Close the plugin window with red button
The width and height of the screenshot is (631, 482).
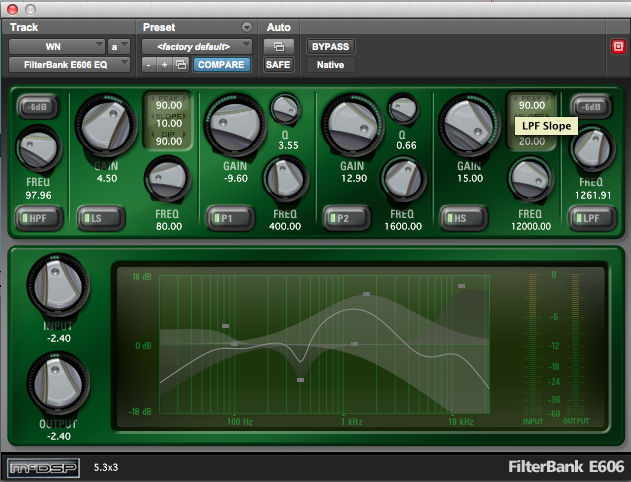12,9
